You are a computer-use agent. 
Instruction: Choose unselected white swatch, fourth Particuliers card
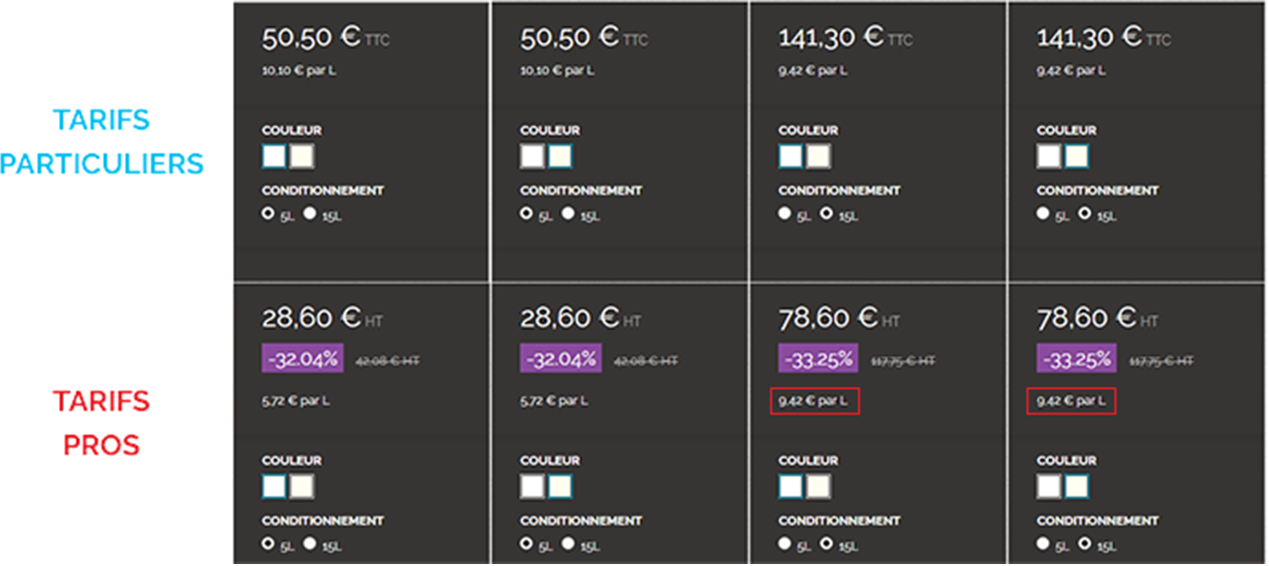pyautogui.click(x=1049, y=156)
